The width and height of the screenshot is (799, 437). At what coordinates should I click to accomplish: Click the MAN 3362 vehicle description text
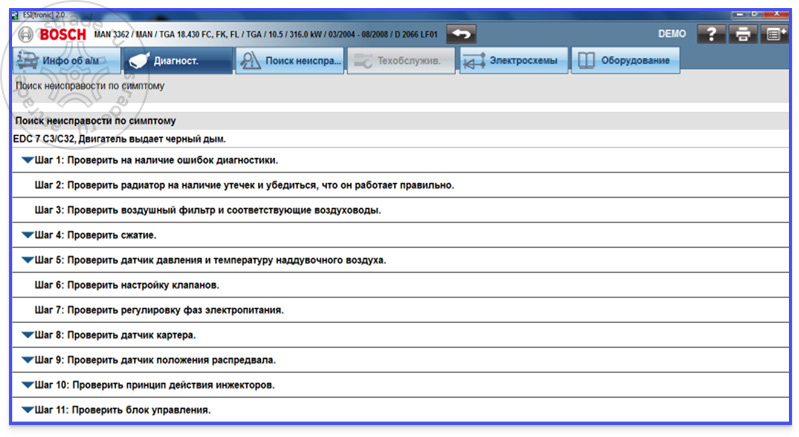265,34
